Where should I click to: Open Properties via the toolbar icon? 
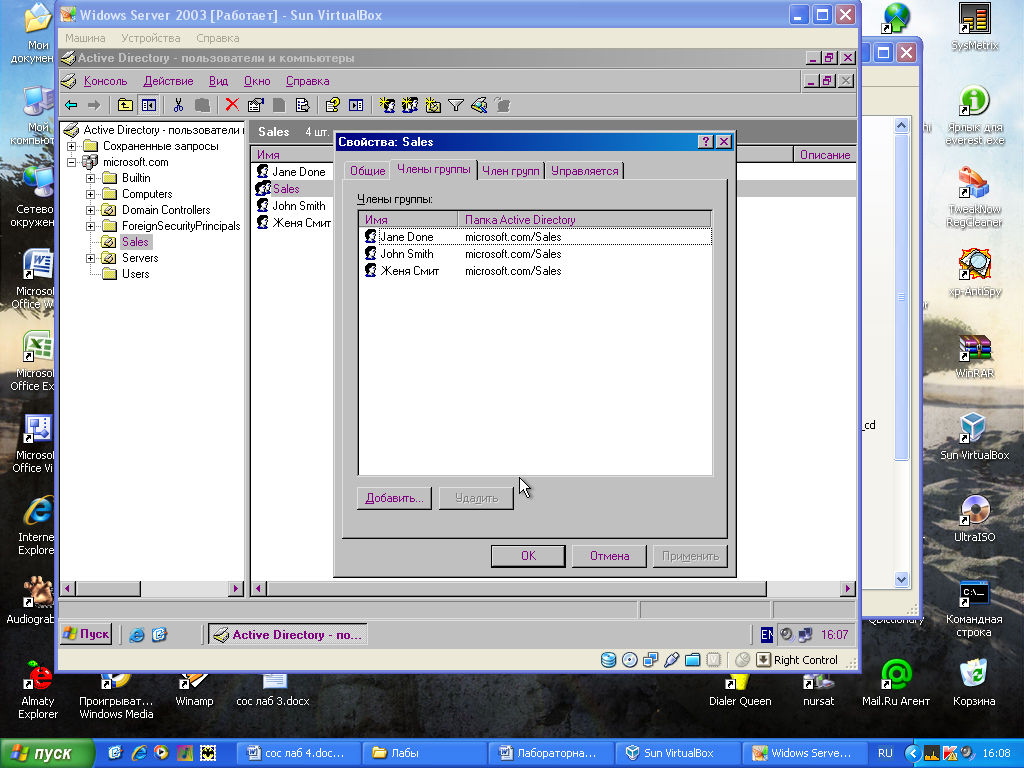click(x=255, y=105)
